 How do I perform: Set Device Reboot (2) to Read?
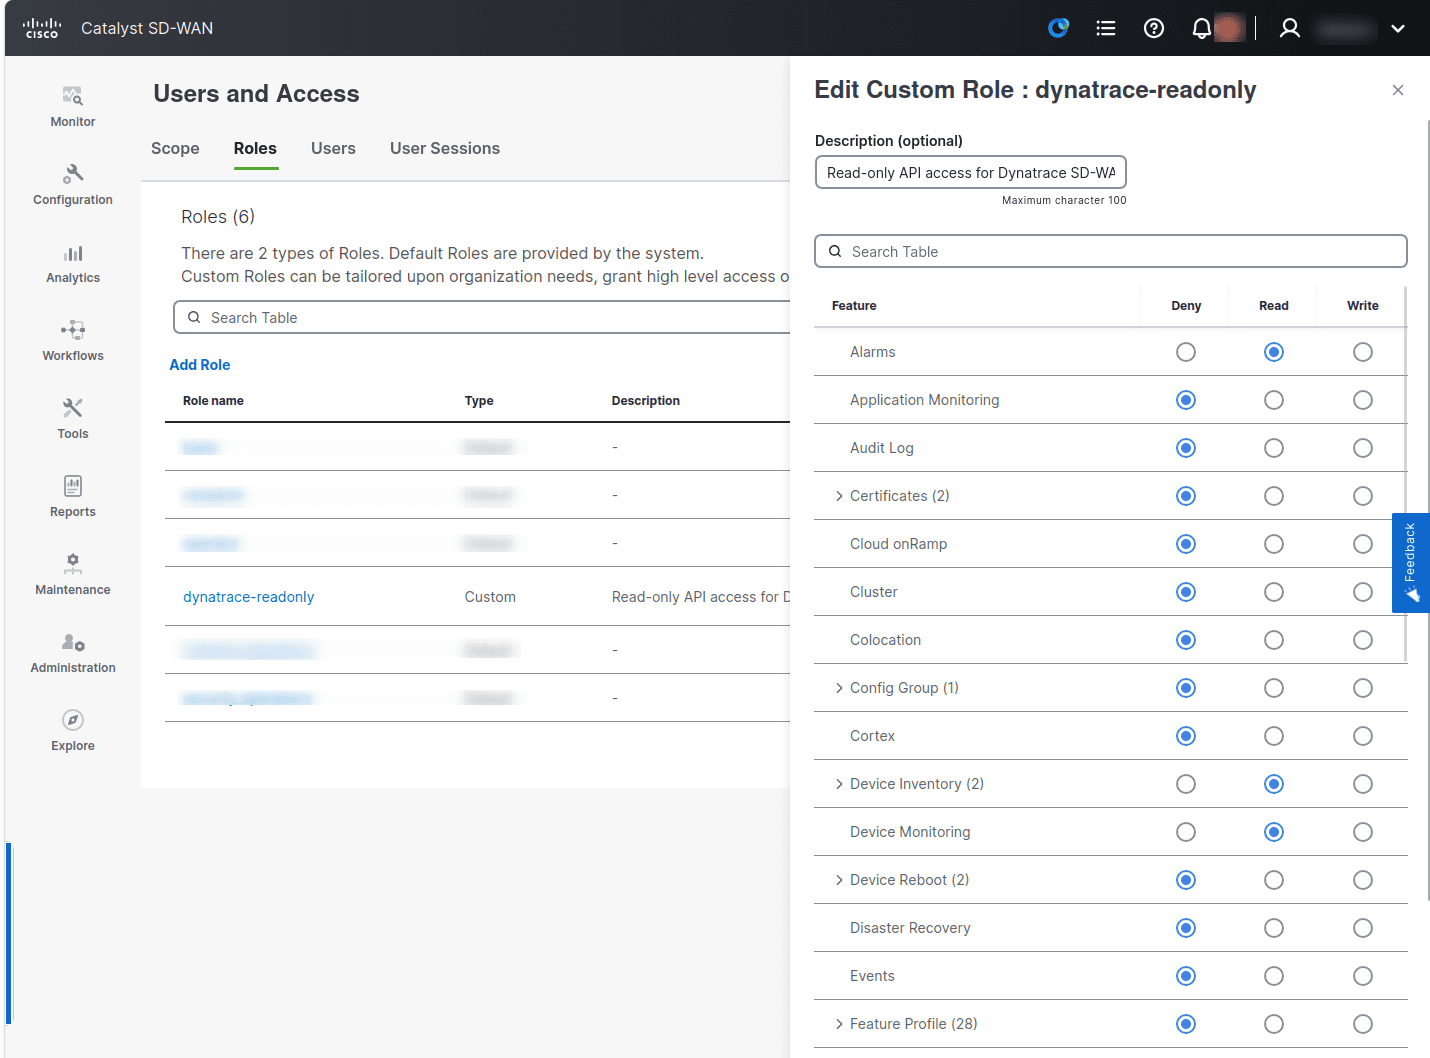pyautogui.click(x=1274, y=880)
